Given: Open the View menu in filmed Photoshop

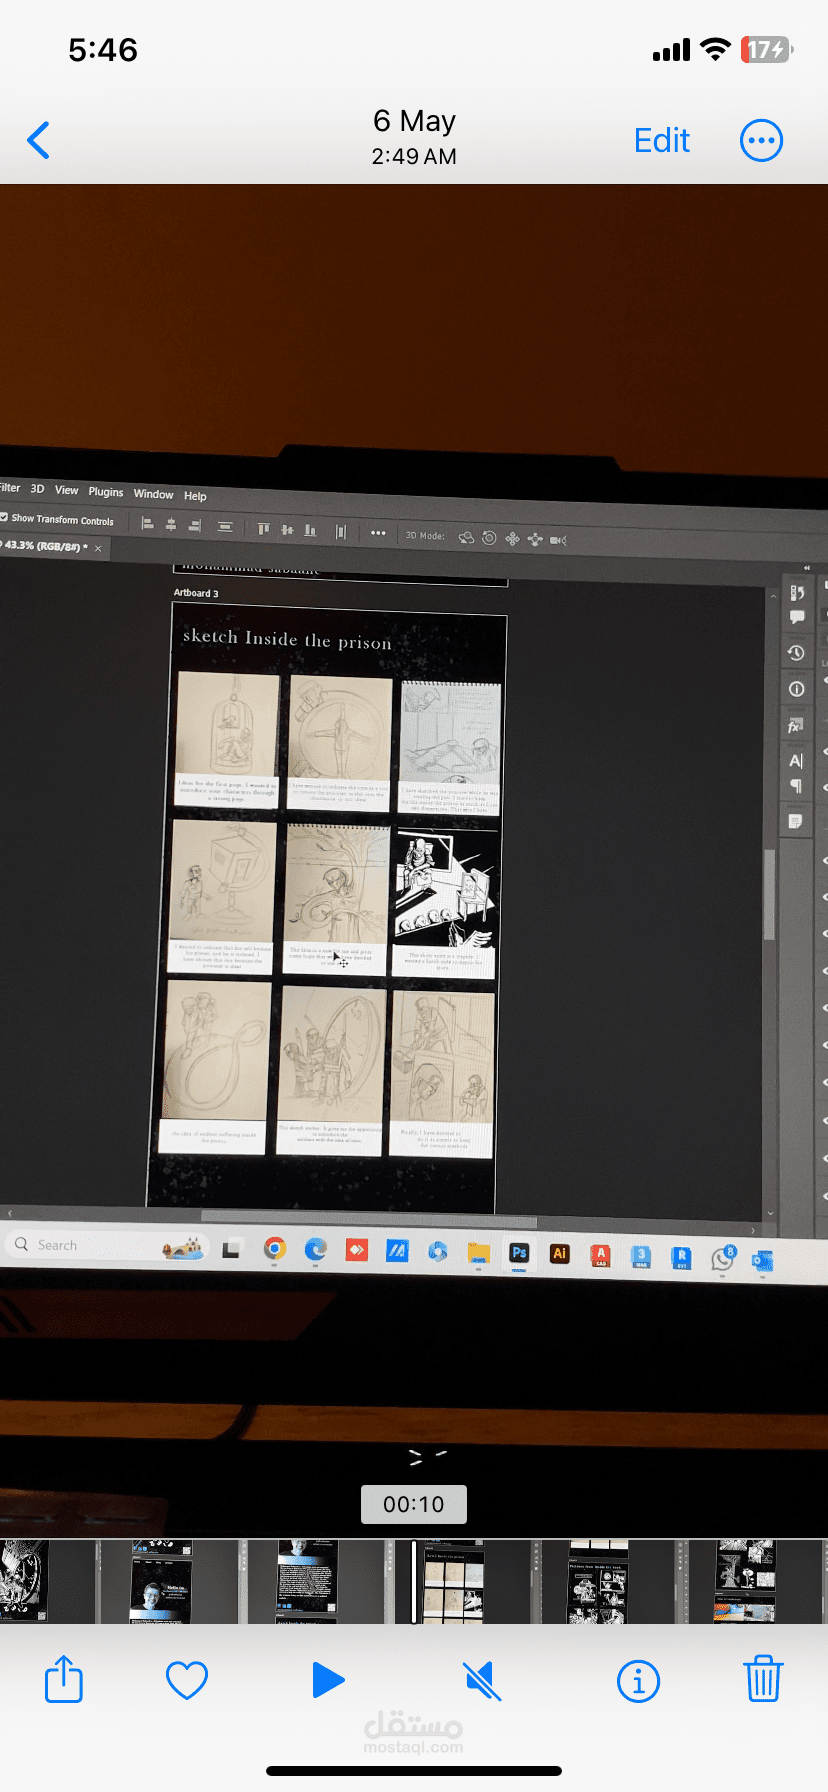Looking at the screenshot, I should [x=66, y=490].
